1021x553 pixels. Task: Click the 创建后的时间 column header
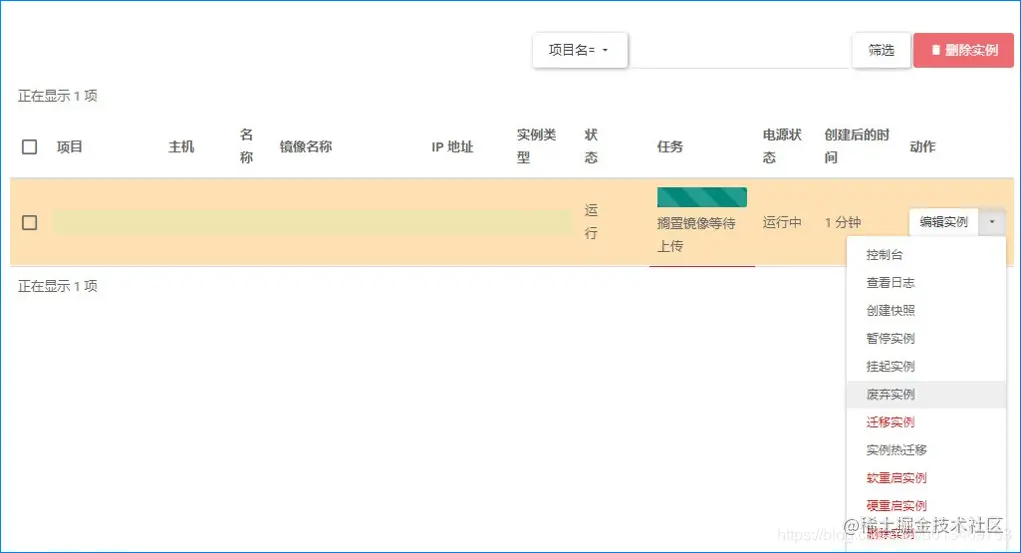click(857, 146)
